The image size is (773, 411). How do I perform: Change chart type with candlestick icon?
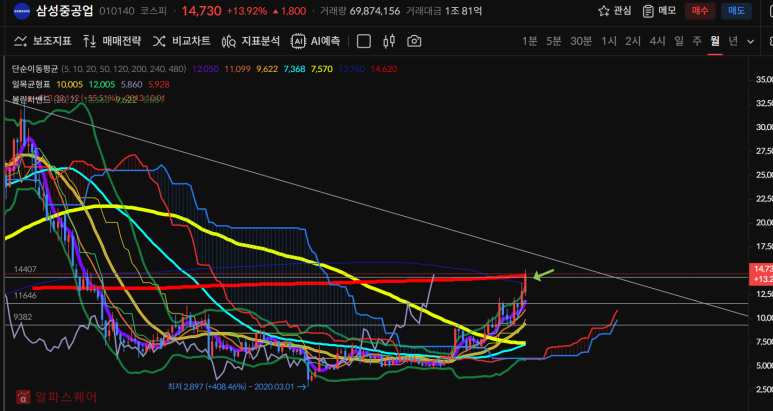389,41
